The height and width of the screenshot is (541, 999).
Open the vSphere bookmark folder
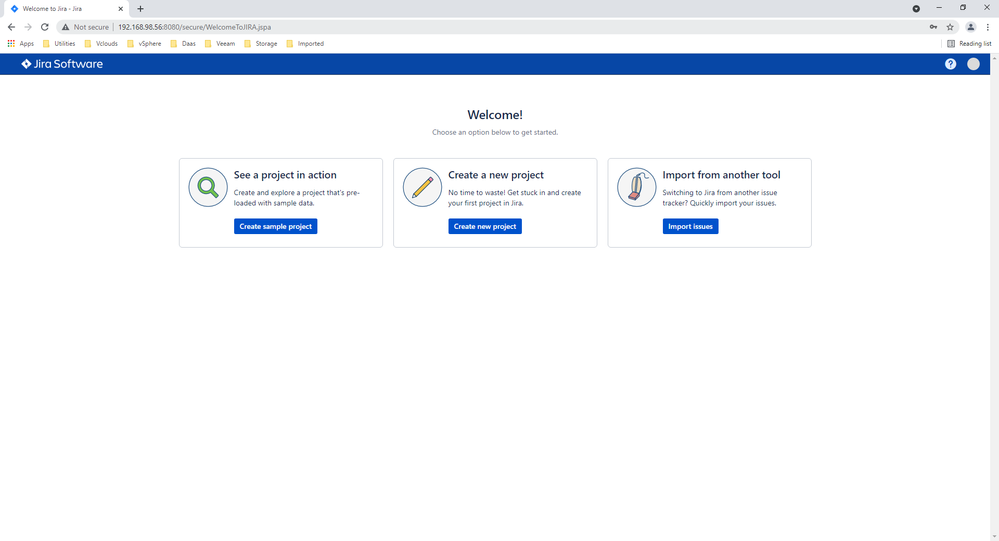(x=144, y=43)
